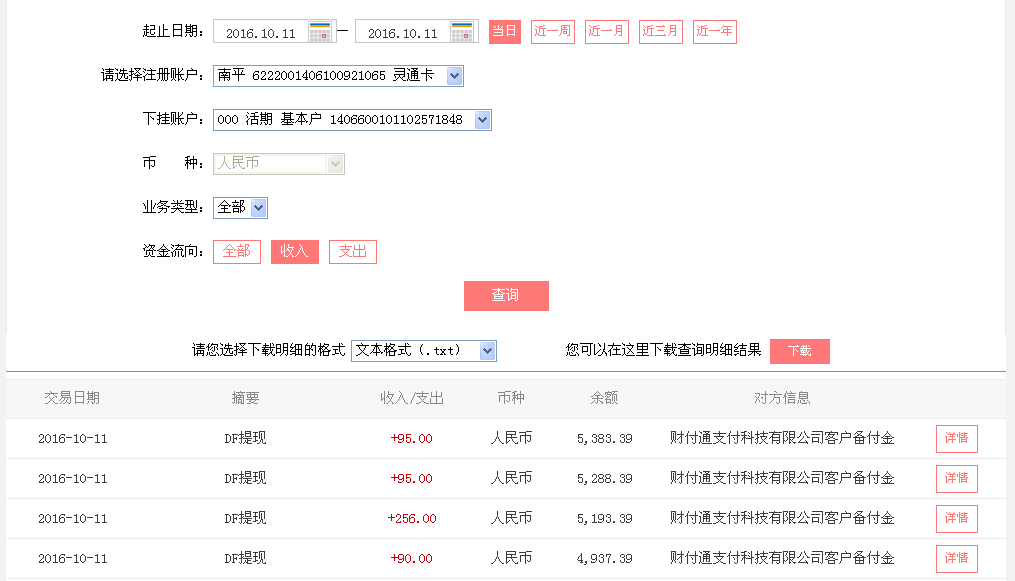This screenshot has height=581, width=1015.
Task: Open 详情 for the first DF提现 transaction
Action: pos(956,438)
